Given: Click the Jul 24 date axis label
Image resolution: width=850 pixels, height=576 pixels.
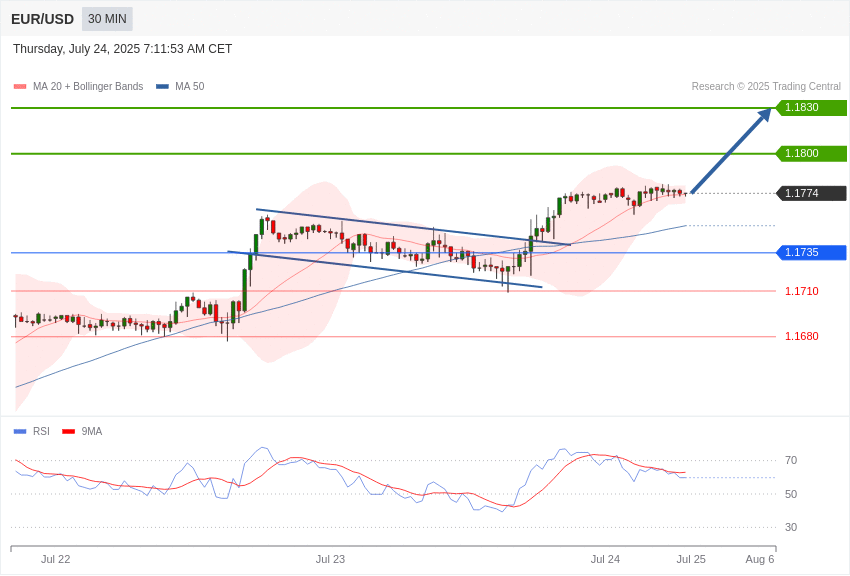Looking at the screenshot, I should 606,559.
